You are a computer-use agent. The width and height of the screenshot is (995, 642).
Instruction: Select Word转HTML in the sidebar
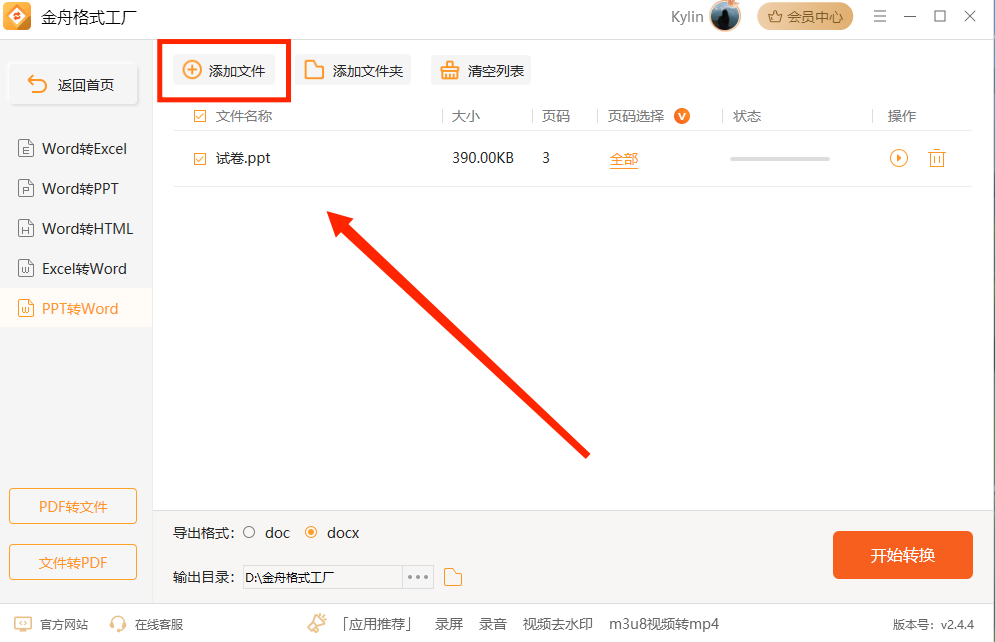[x=76, y=228]
